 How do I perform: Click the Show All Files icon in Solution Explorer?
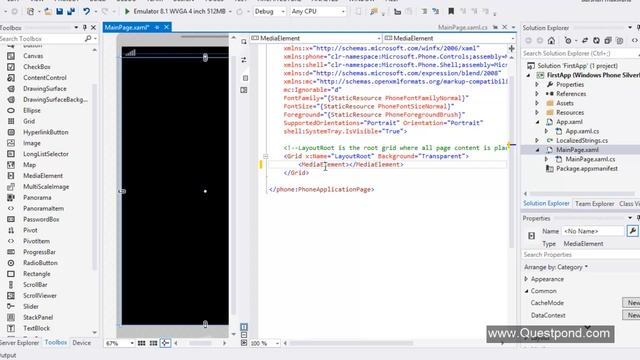point(620,40)
